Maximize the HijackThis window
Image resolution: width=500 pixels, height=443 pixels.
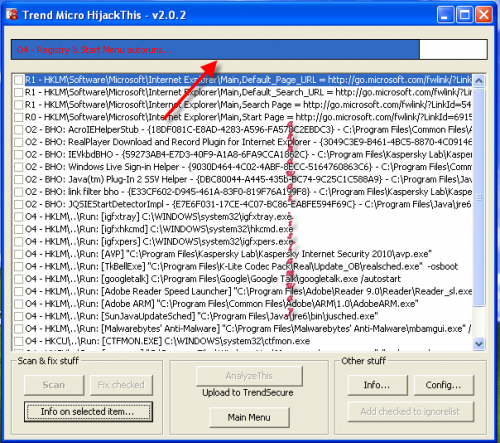point(465,15)
